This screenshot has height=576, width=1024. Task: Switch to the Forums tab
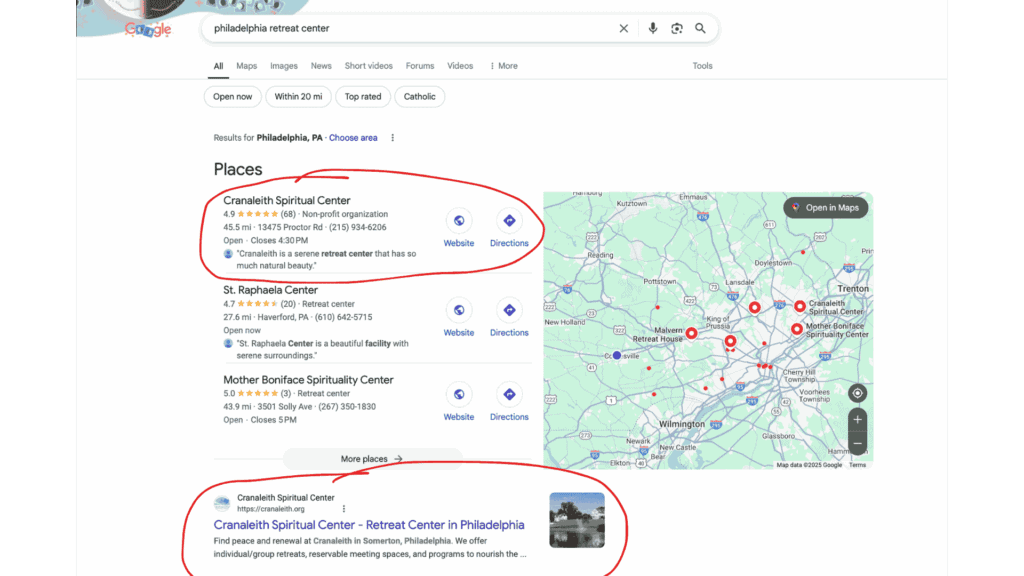419,66
